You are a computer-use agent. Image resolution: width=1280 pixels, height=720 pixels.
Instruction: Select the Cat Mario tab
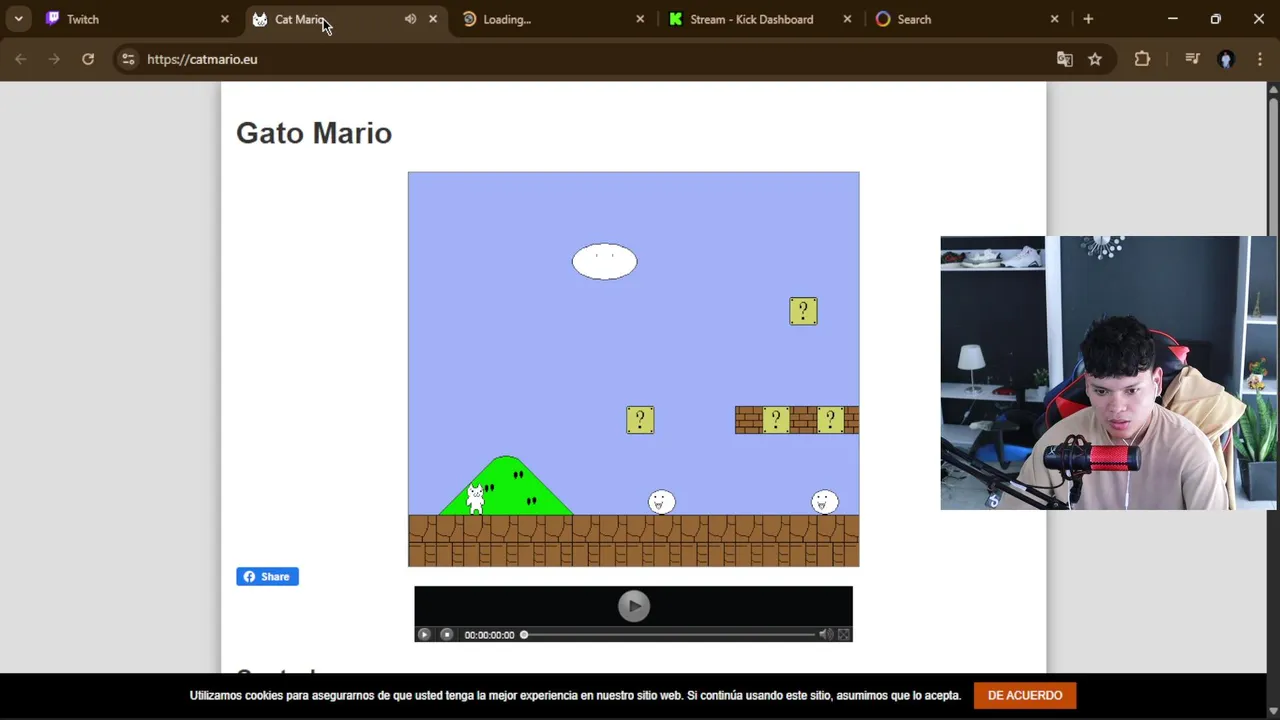pyautogui.click(x=300, y=19)
